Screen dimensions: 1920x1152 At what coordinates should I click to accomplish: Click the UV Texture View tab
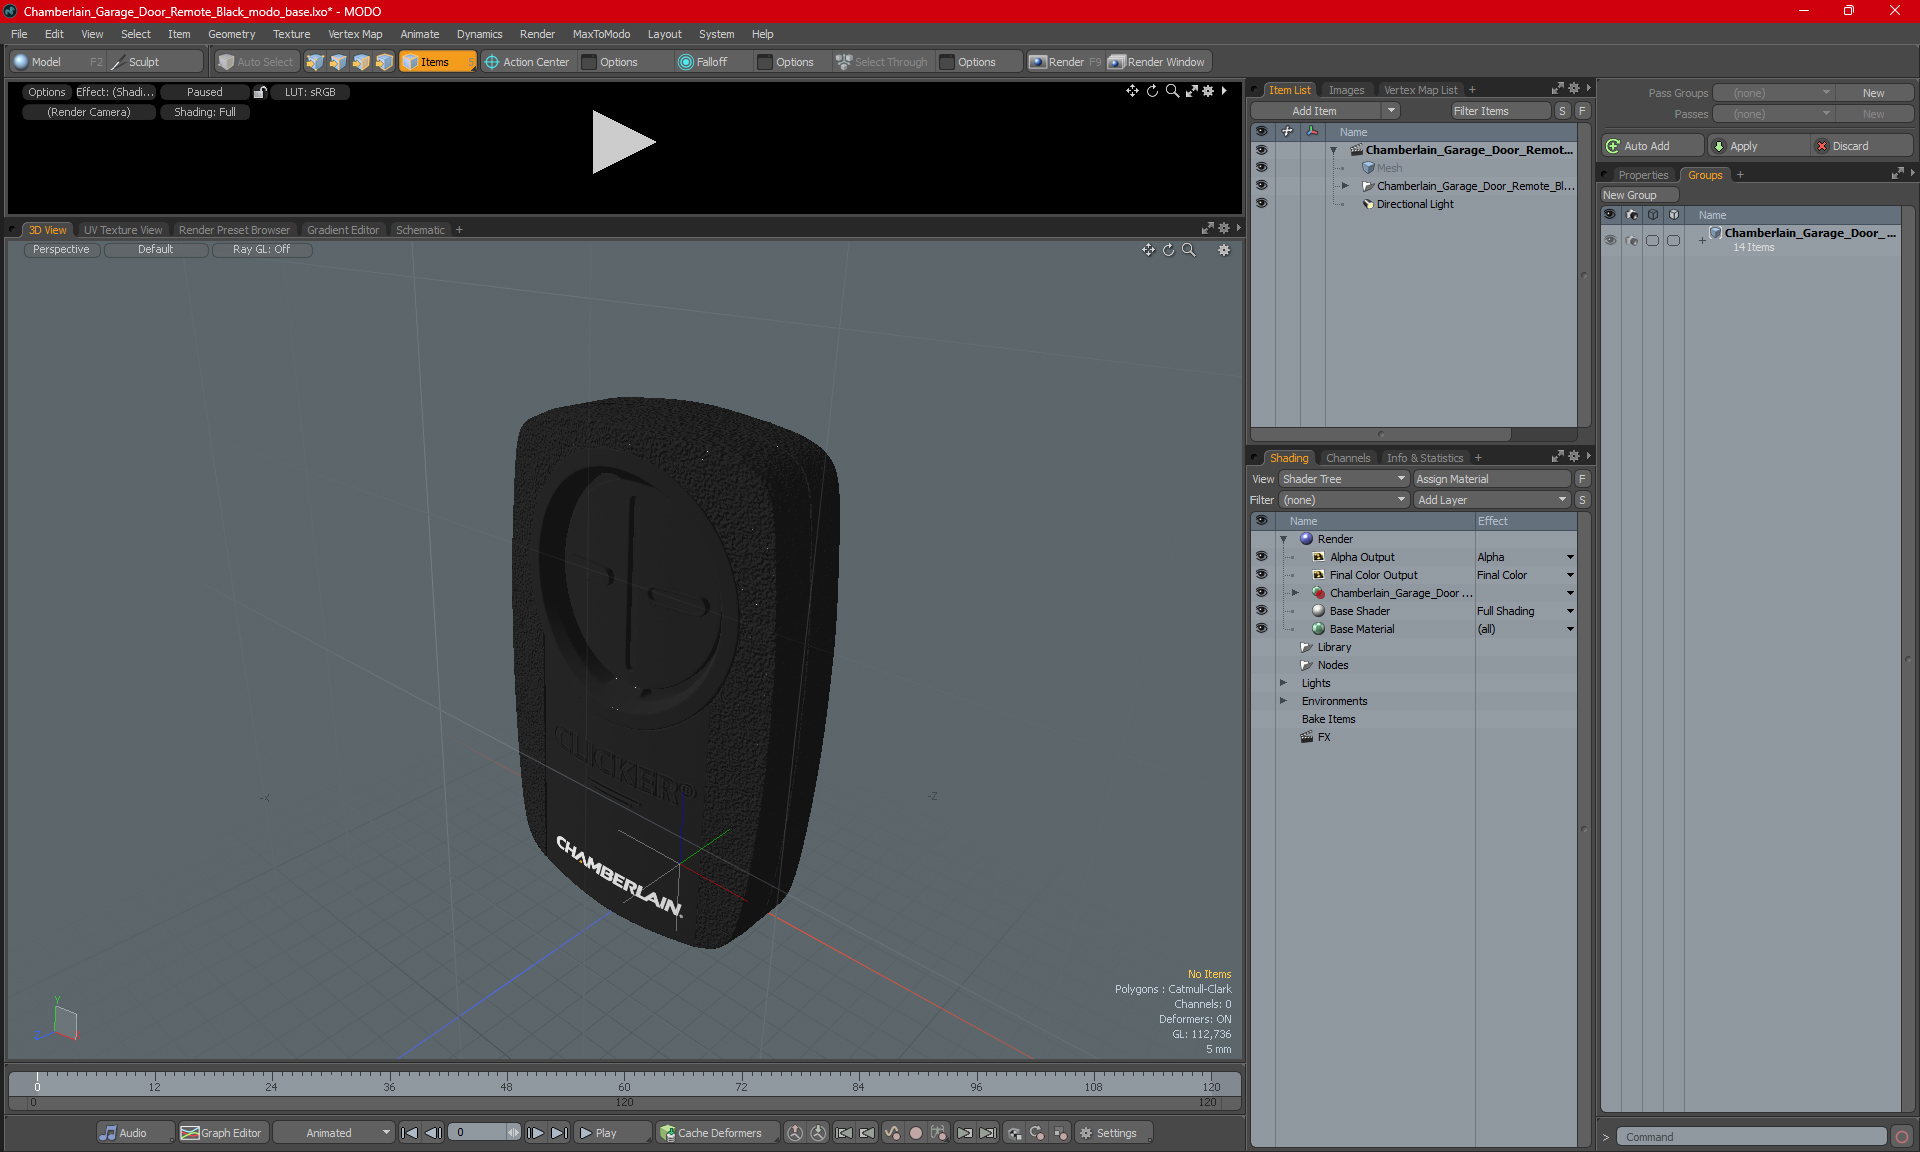click(x=121, y=229)
